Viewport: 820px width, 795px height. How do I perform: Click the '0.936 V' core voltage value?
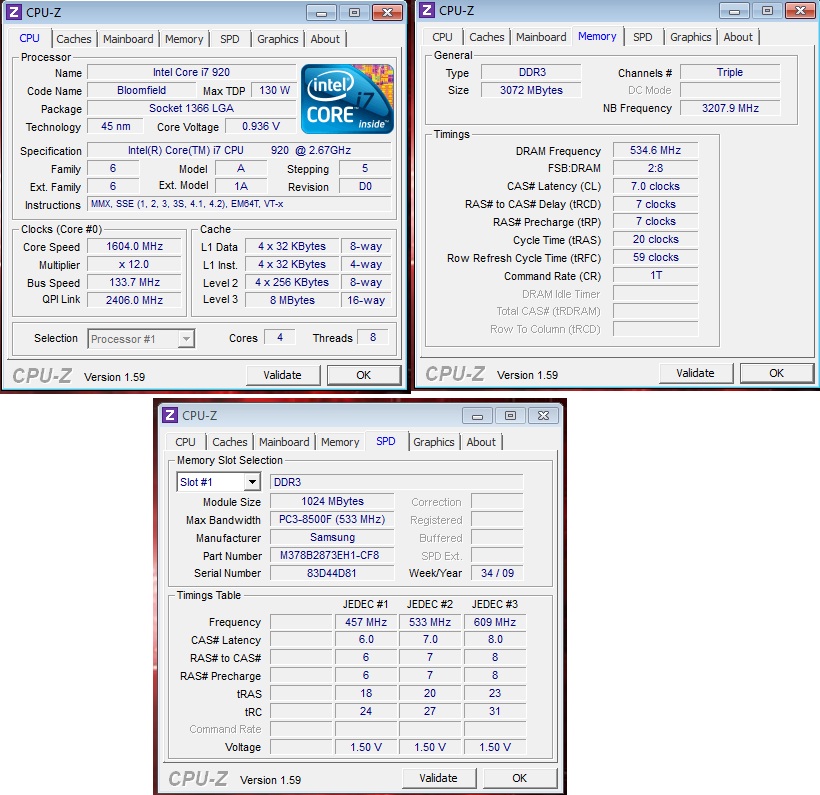pos(260,126)
